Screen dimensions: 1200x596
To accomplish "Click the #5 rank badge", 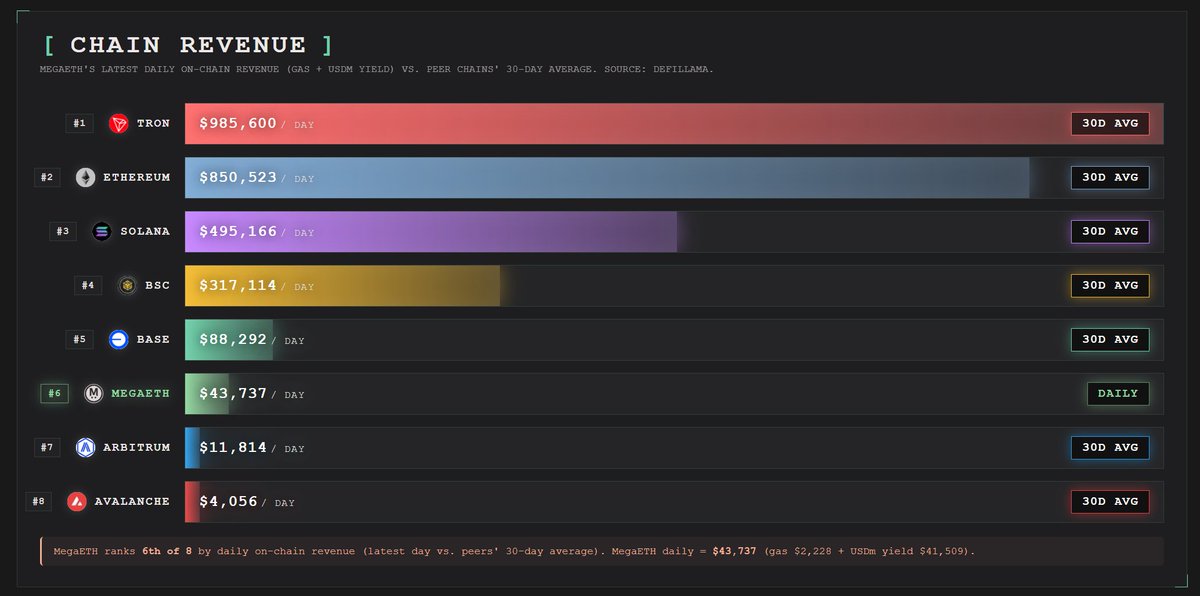I will pos(80,340).
